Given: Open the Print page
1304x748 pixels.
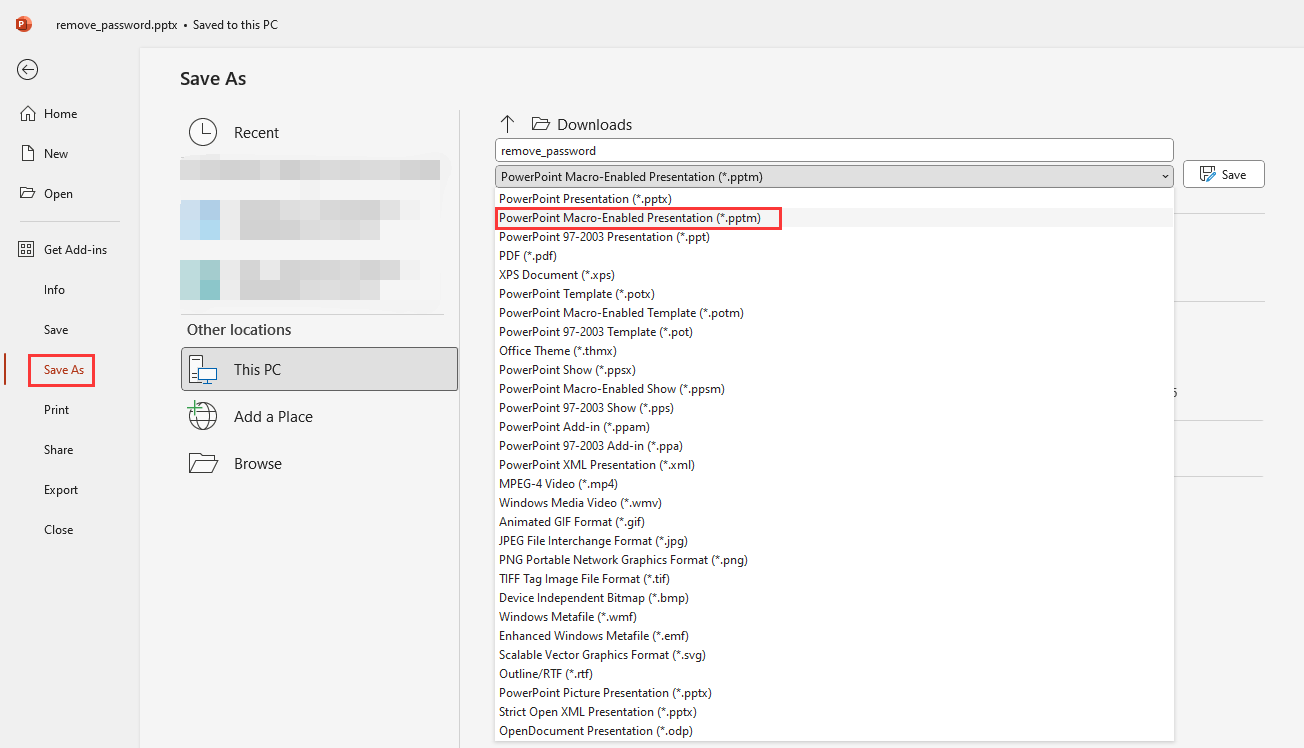Looking at the screenshot, I should point(57,409).
